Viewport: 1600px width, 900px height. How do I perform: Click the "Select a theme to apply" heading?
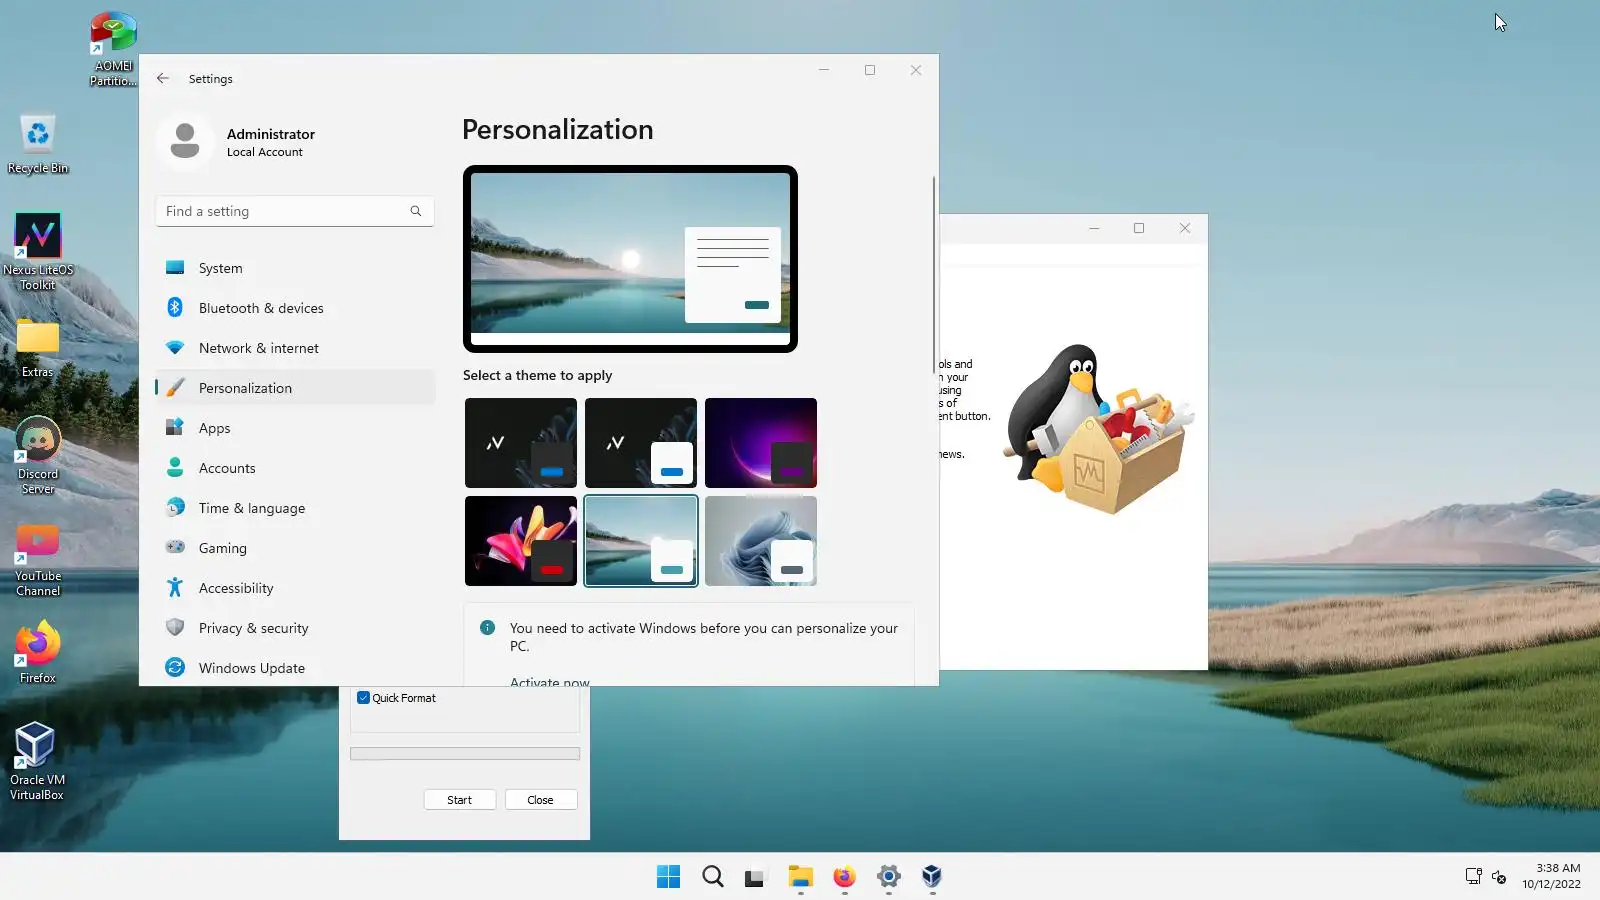coord(538,375)
